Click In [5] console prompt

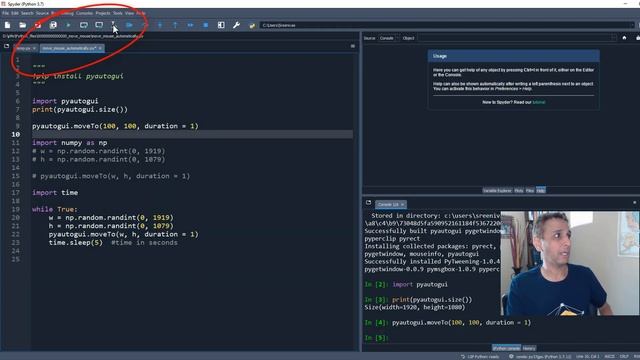(x=376, y=338)
